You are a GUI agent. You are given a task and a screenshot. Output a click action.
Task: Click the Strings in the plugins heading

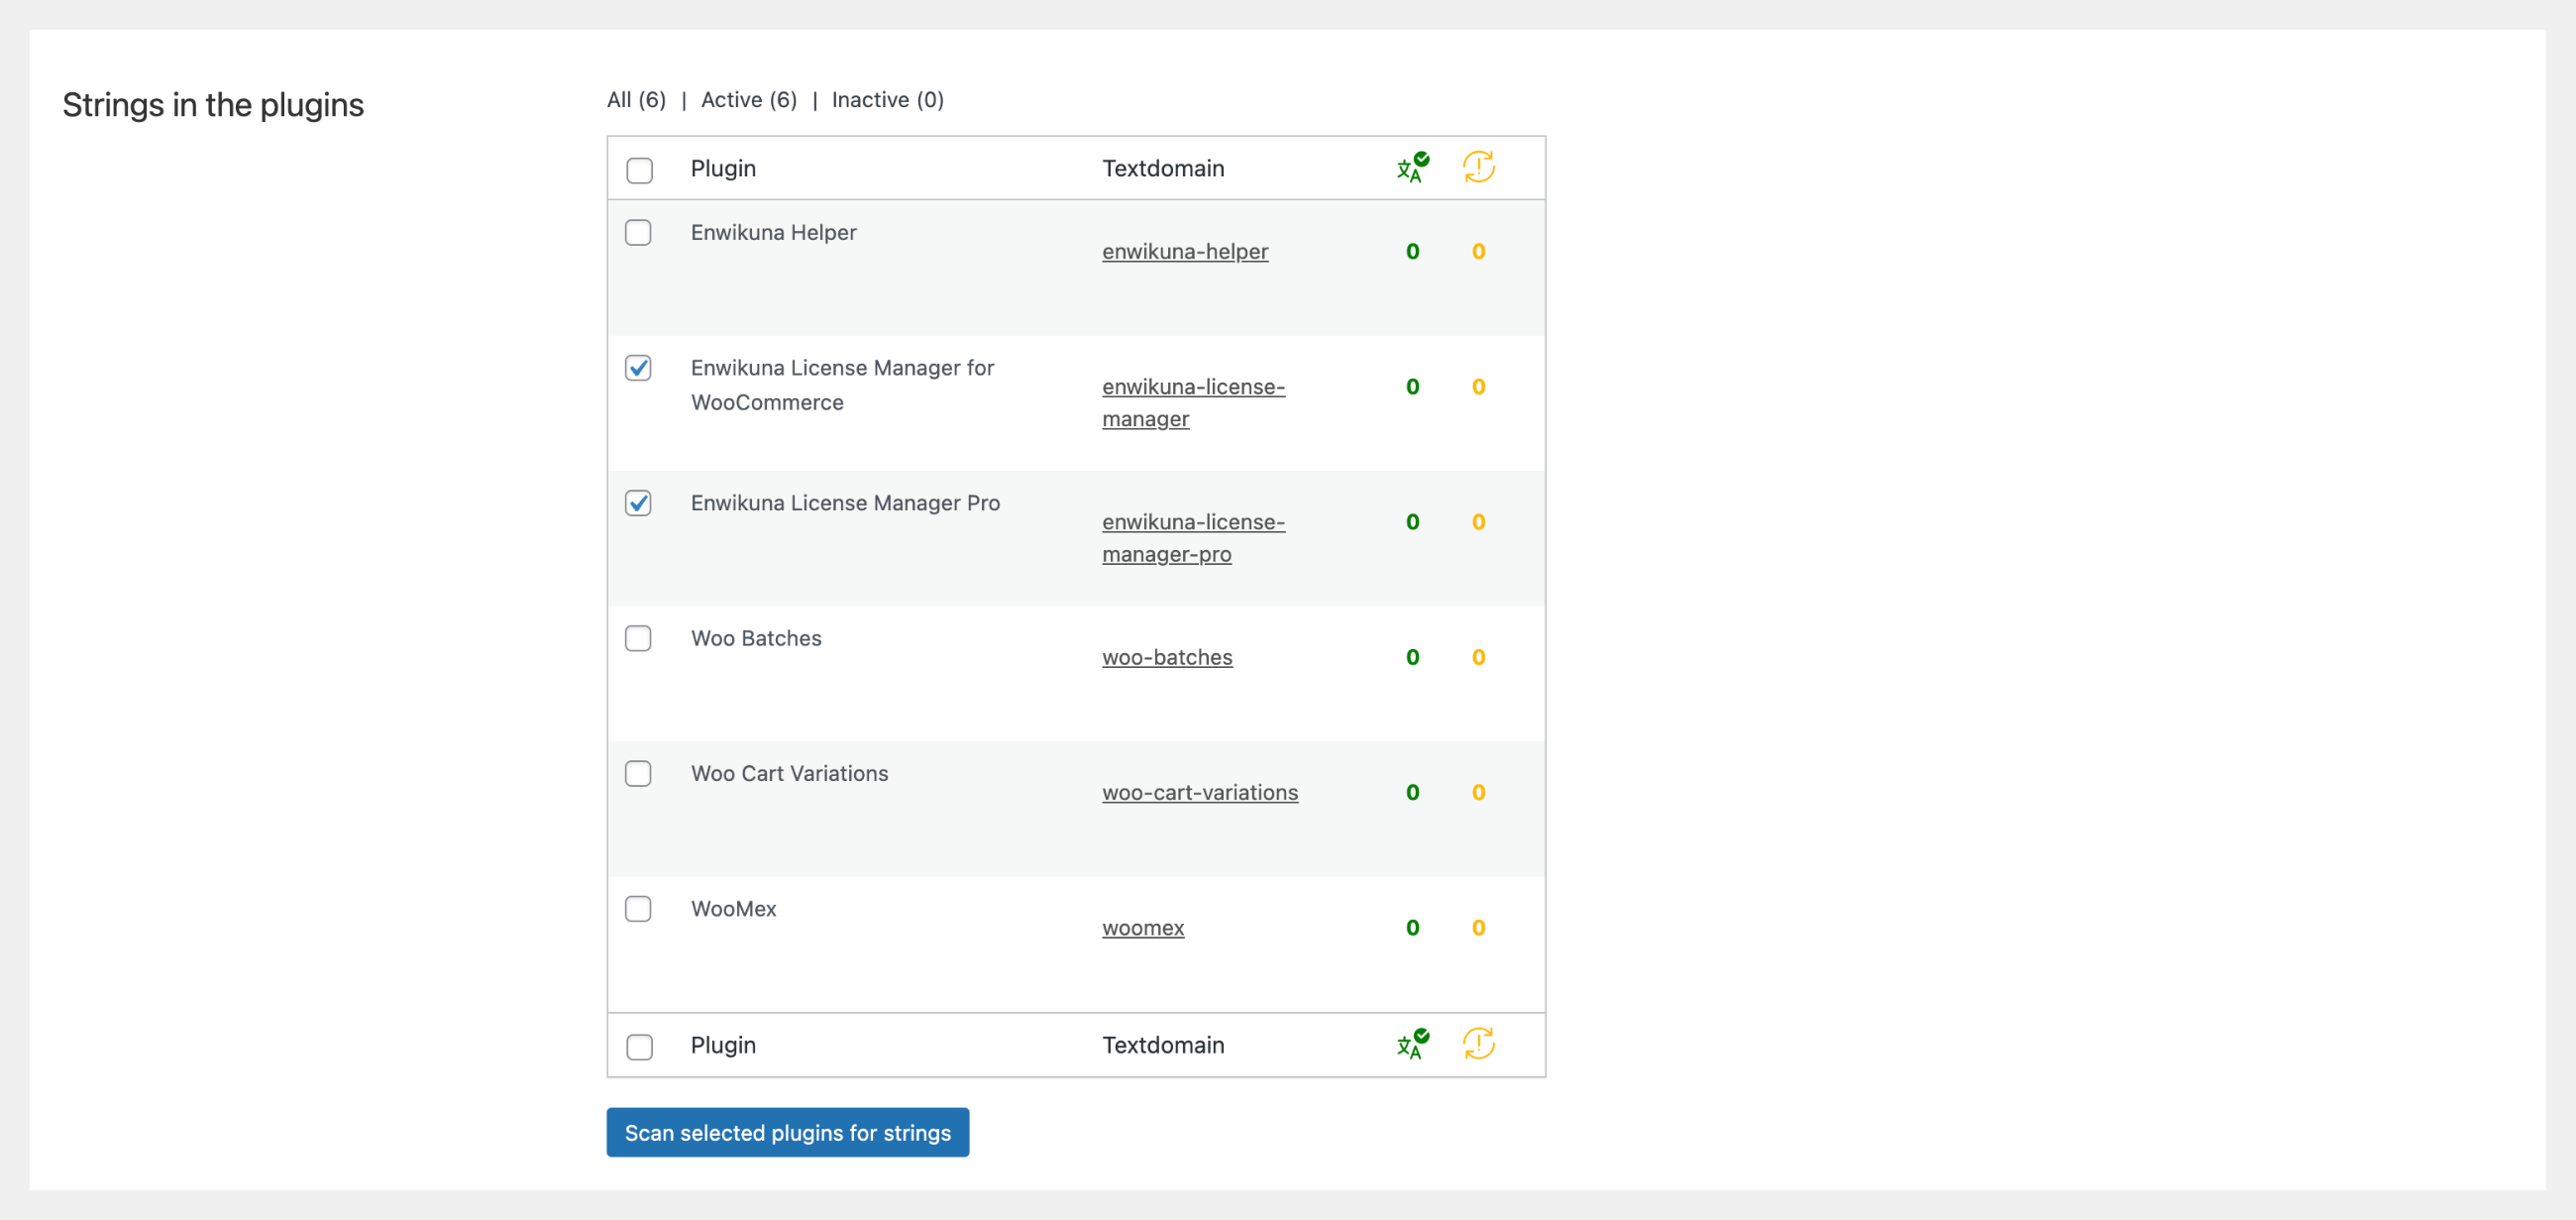[x=213, y=105]
